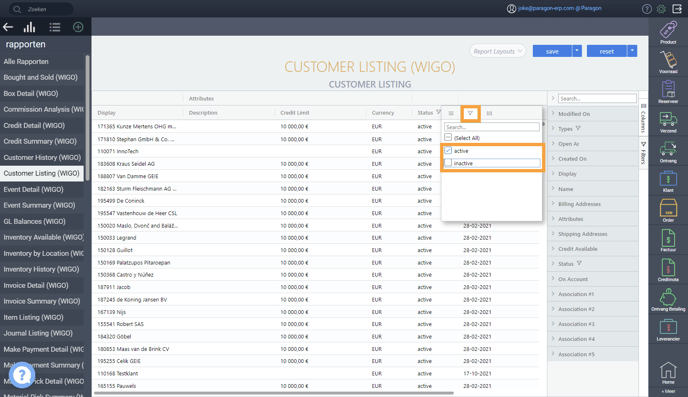Select Invoice Detail (WIGO) report
The height and width of the screenshot is (397, 688).
click(36, 285)
